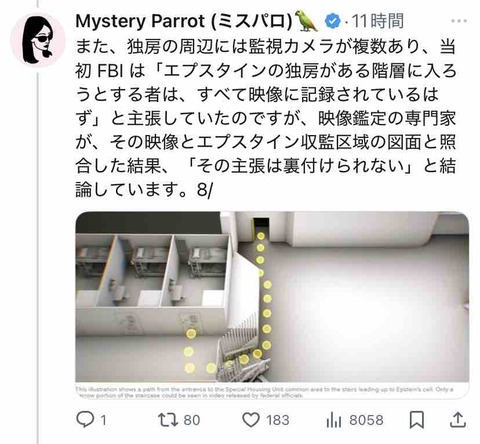480x444 pixels.
Task: Tap the share upload icon
Action: click(458, 420)
